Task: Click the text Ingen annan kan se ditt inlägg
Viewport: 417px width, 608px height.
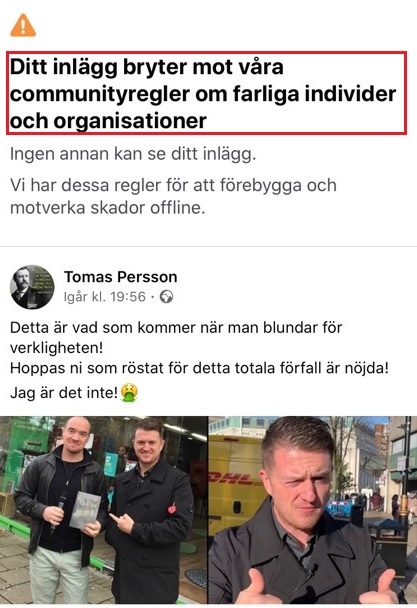Action: click(133, 154)
